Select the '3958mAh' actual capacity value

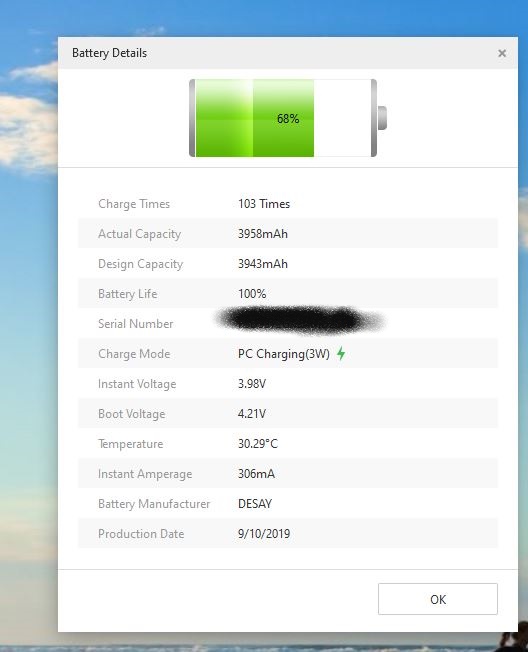[263, 234]
